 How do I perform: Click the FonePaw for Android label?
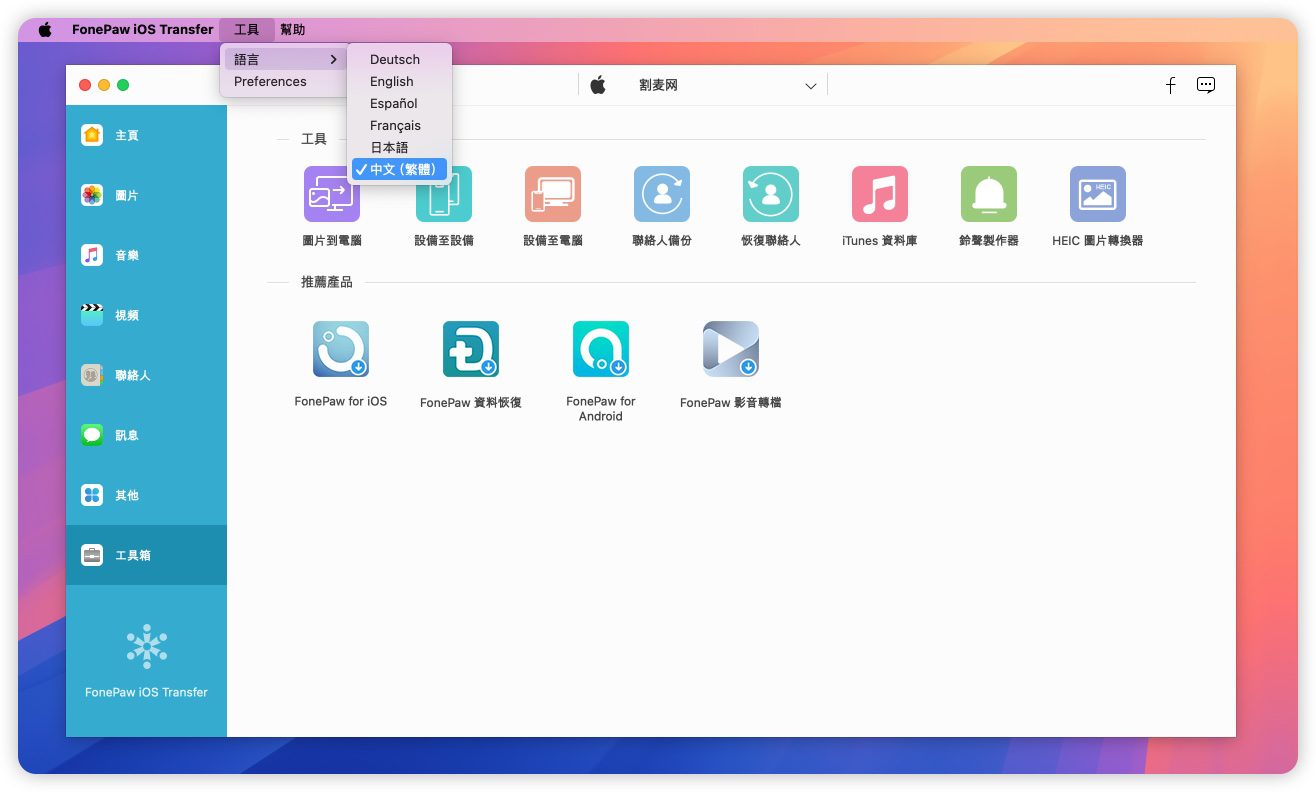point(601,409)
